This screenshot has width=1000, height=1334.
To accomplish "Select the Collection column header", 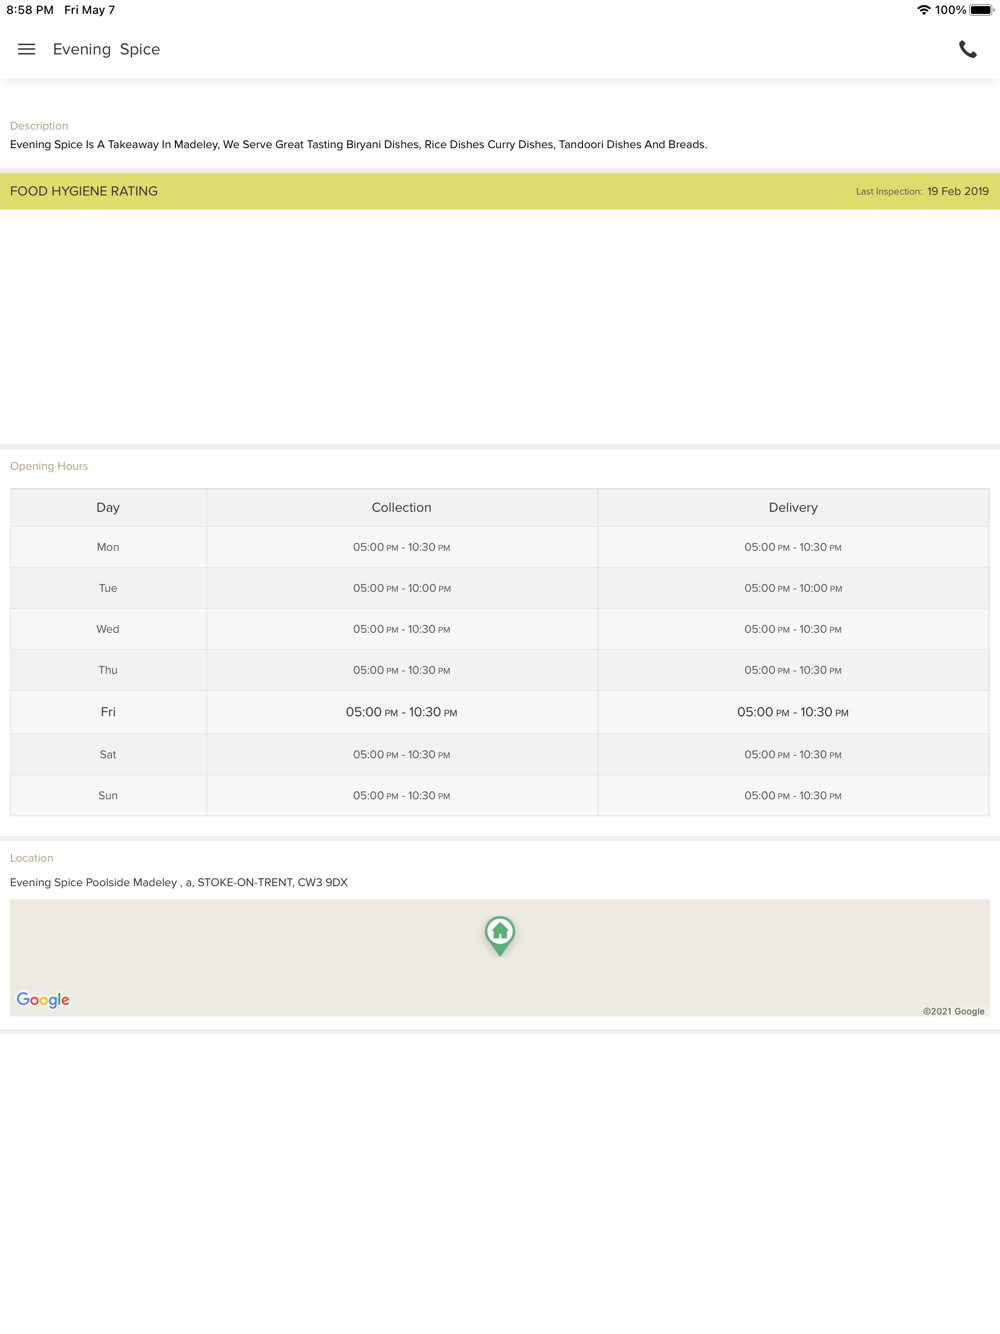I will 402,508.
